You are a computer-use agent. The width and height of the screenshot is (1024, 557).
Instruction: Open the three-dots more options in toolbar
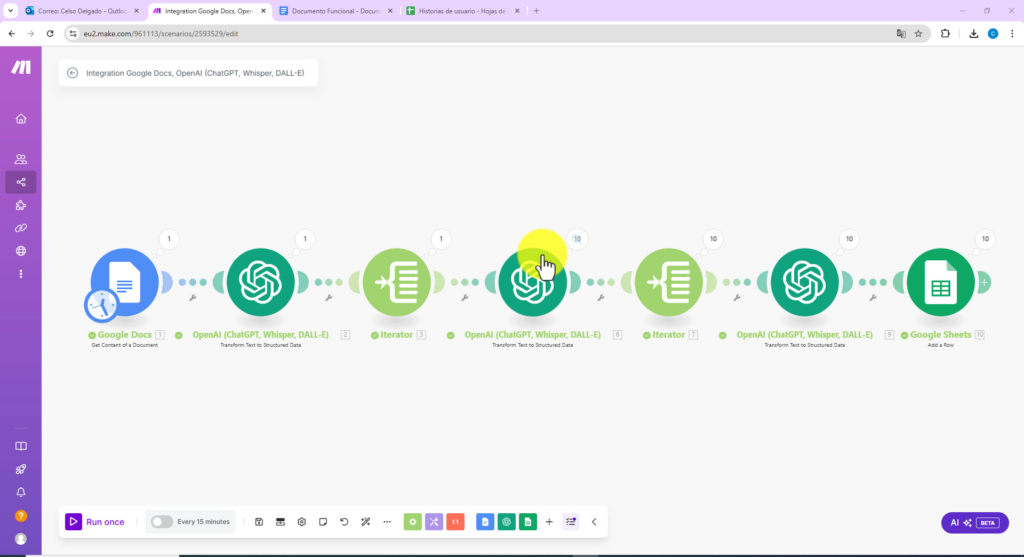[x=387, y=522]
